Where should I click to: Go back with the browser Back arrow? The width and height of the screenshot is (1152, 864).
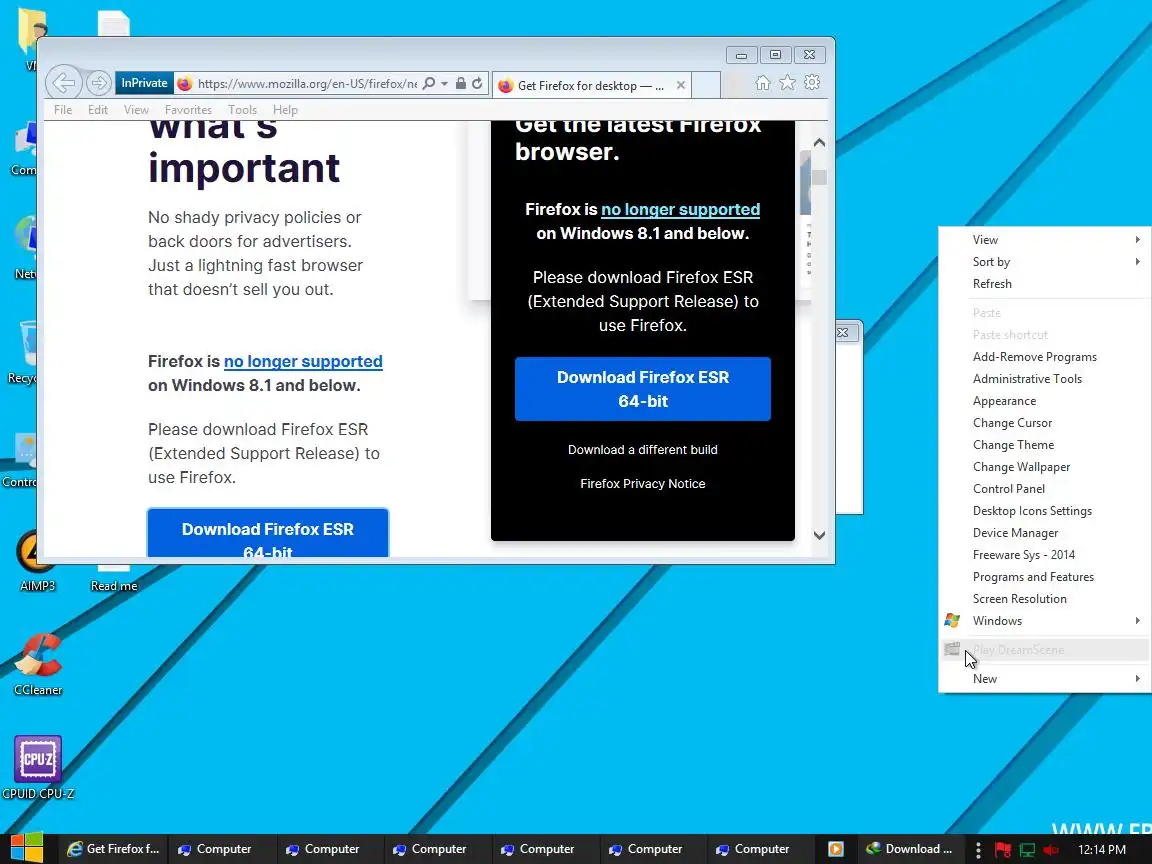click(x=64, y=83)
